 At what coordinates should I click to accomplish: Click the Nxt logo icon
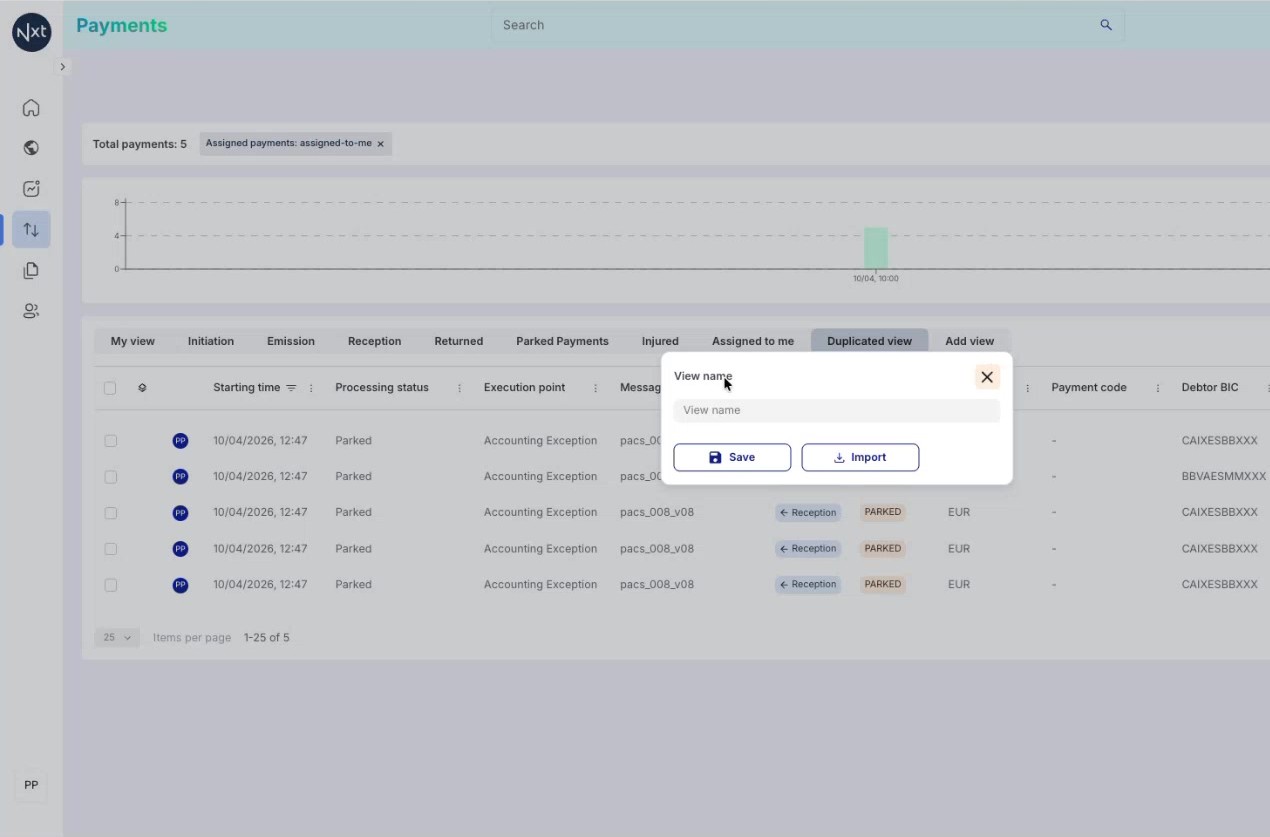[x=31, y=32]
